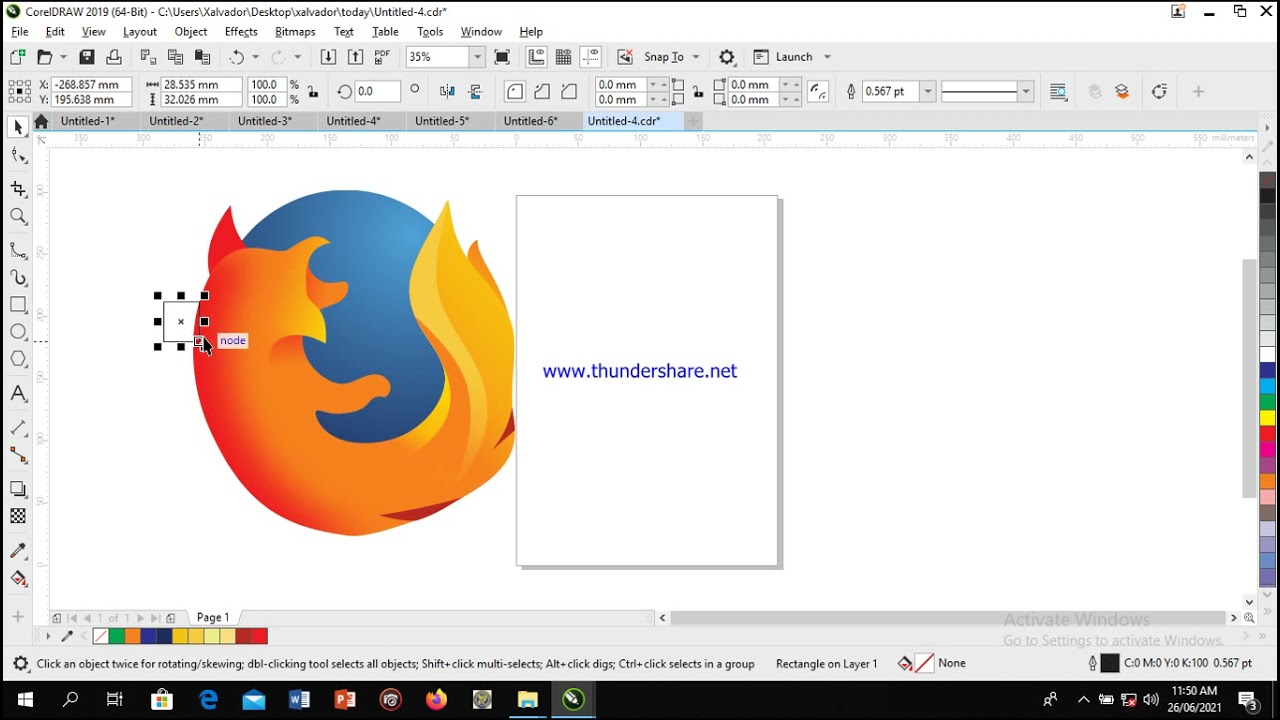Expand the Undo history dropdown

[256, 57]
